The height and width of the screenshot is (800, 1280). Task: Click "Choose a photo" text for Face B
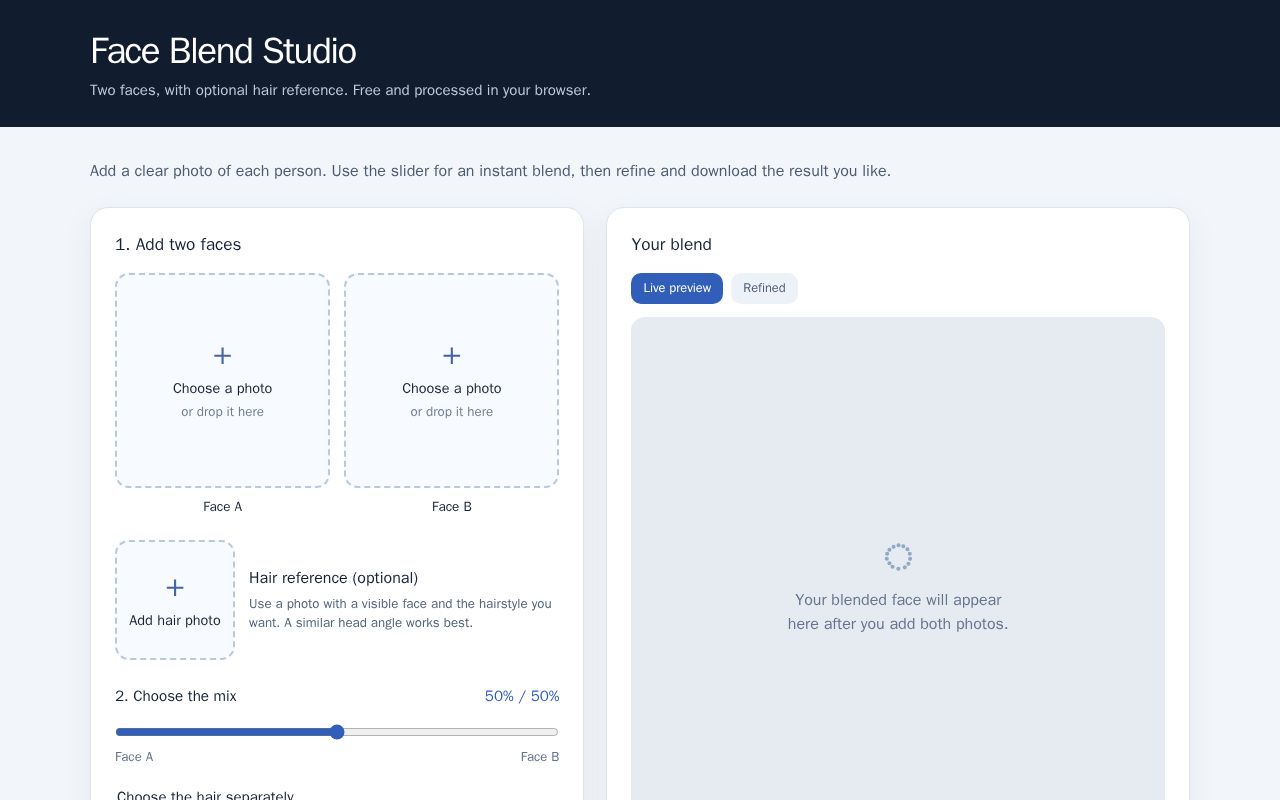[x=452, y=388]
